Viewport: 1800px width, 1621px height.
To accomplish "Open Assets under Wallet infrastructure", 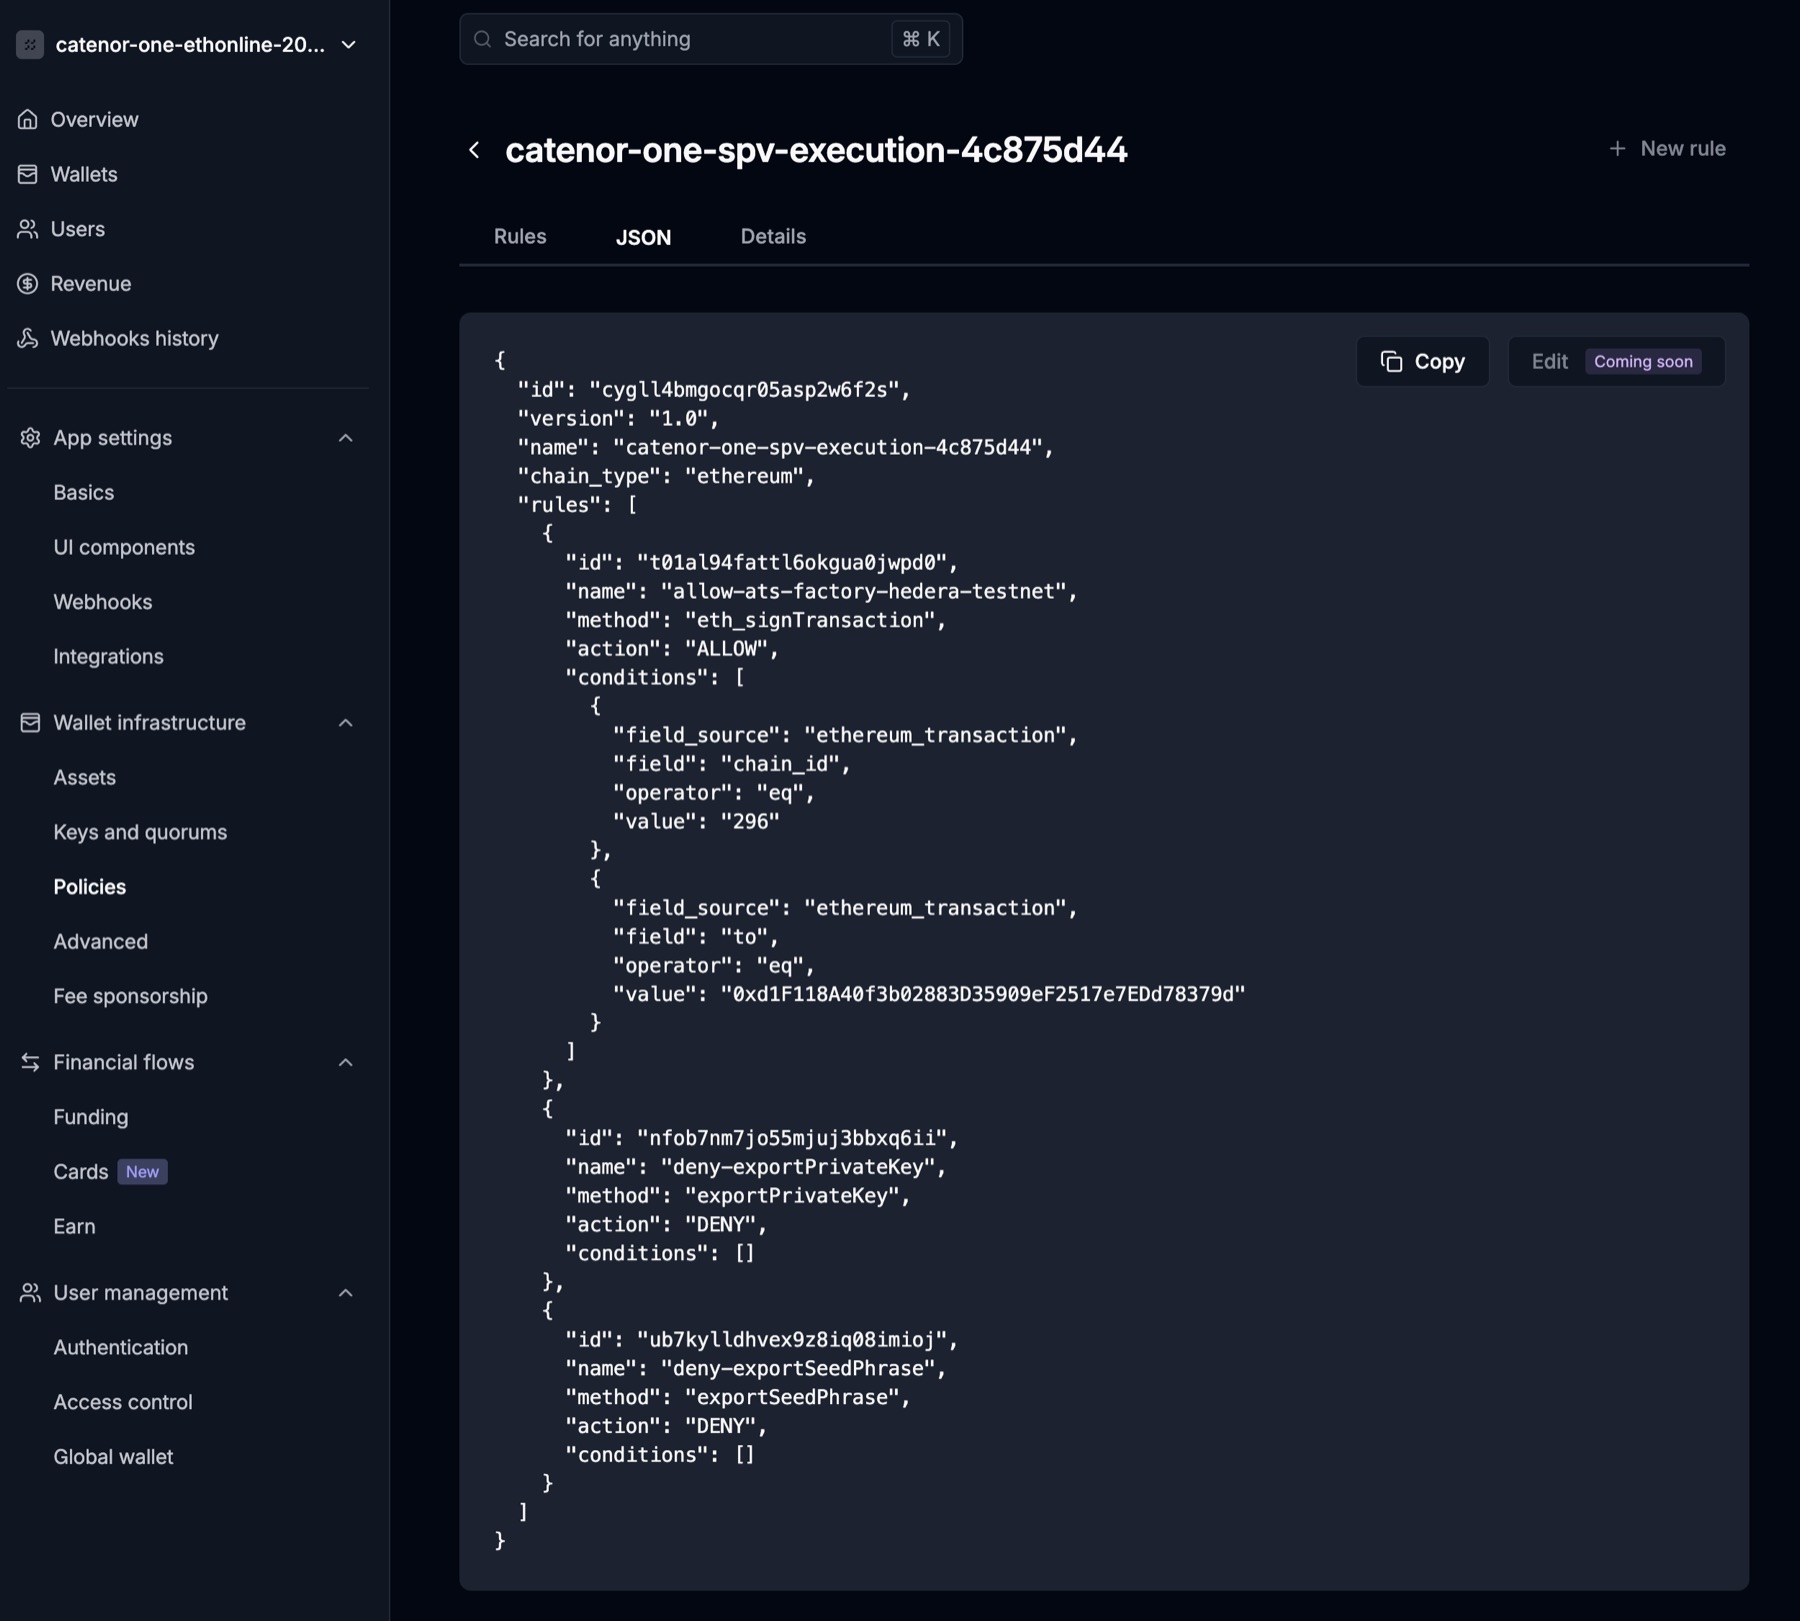I will click(x=85, y=777).
